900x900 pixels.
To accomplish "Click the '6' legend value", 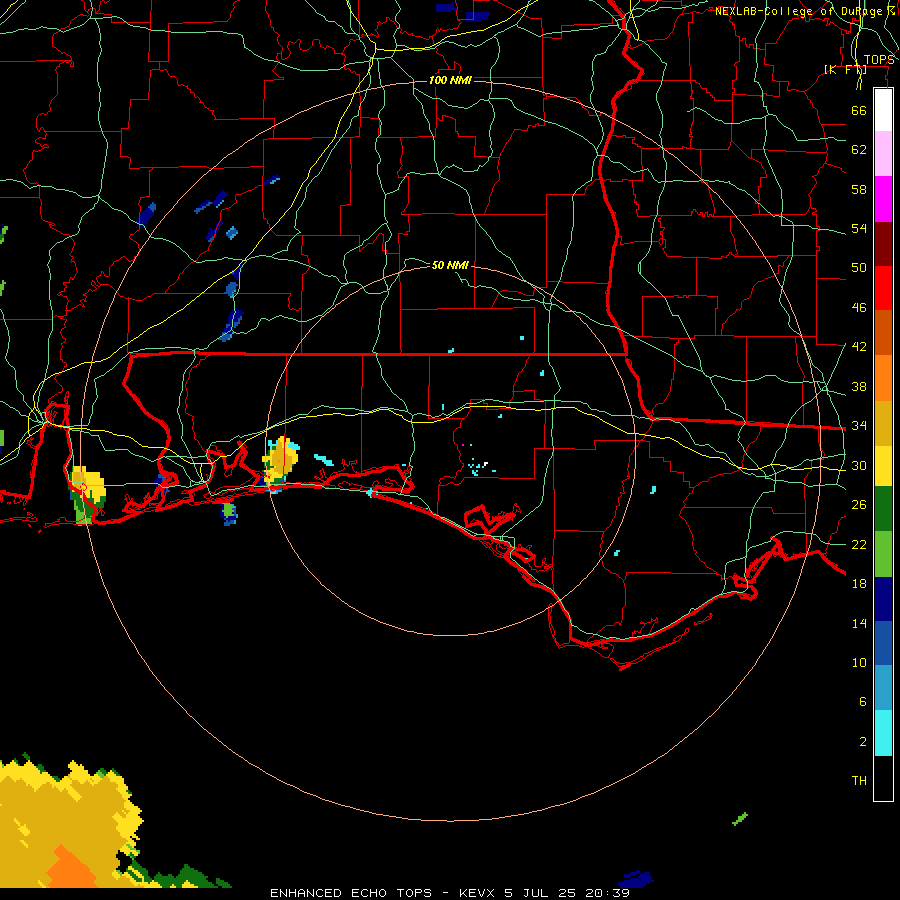I will [863, 702].
